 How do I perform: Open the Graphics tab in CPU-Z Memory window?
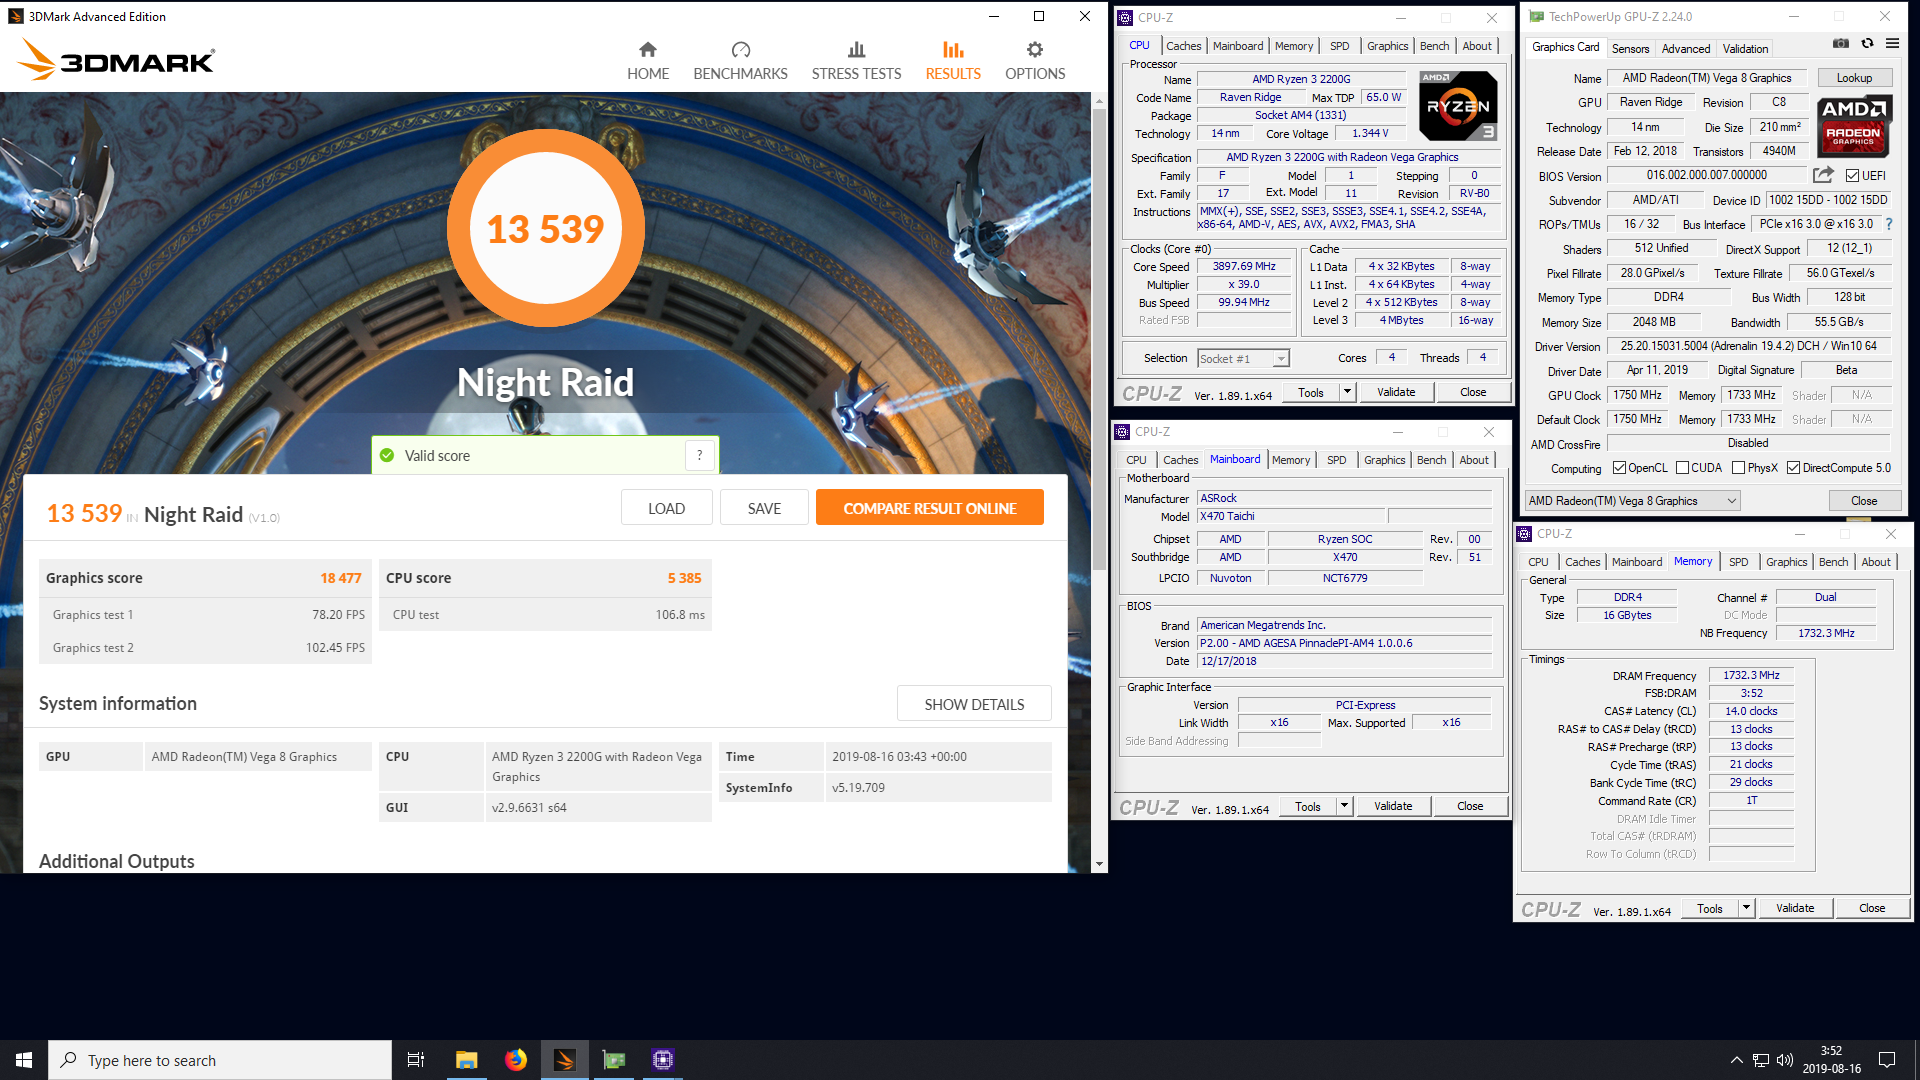1786,562
